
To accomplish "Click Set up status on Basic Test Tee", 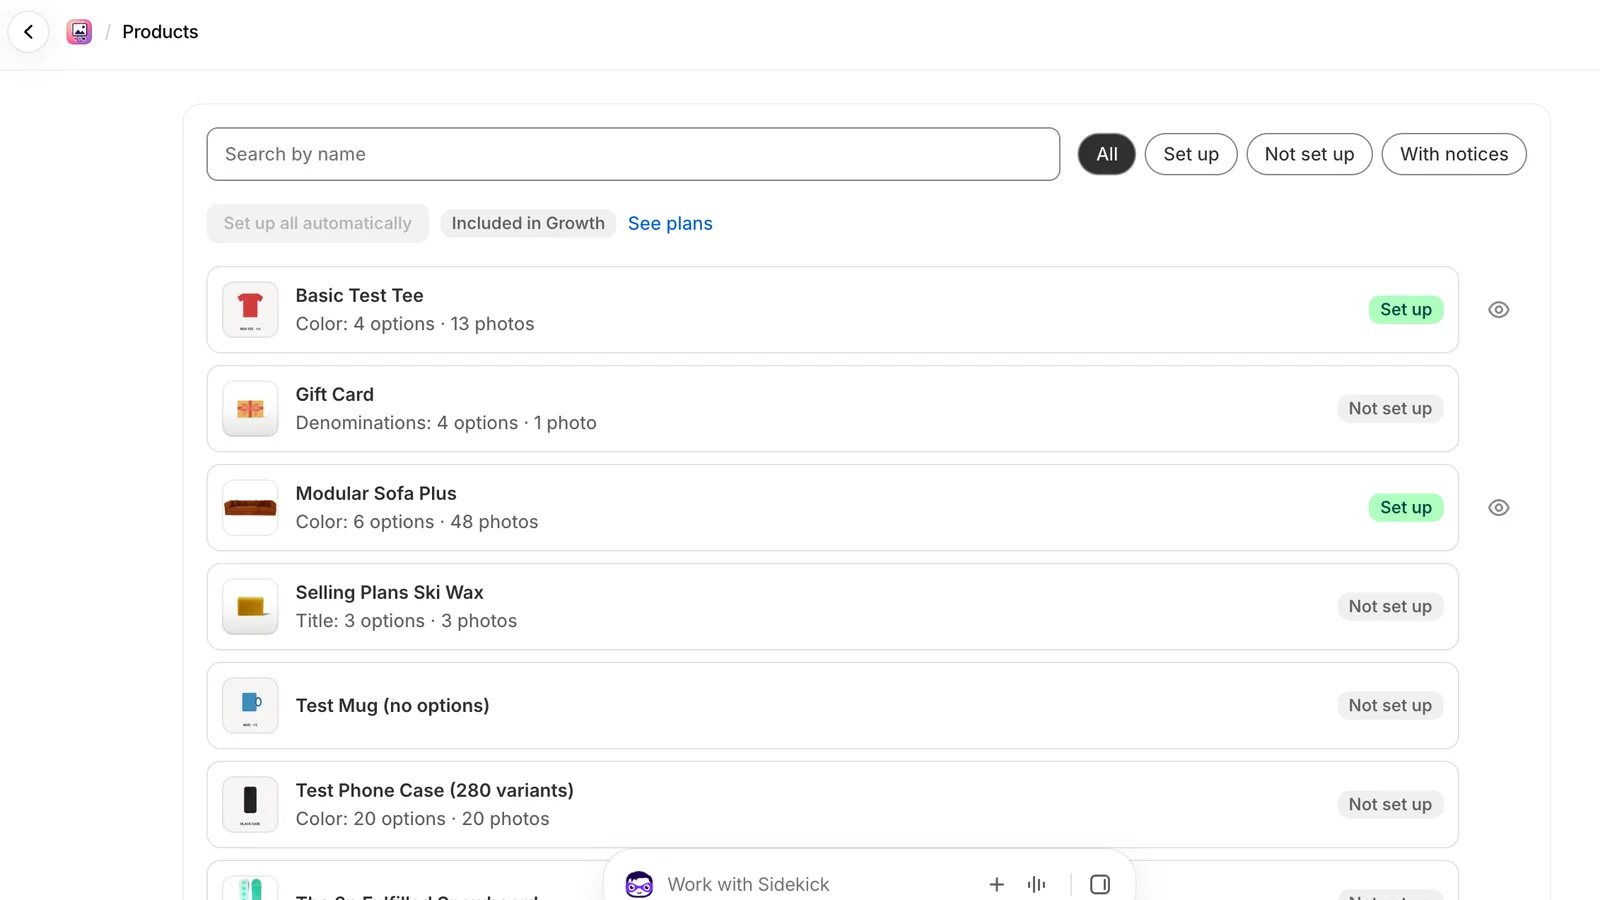I will coord(1405,310).
